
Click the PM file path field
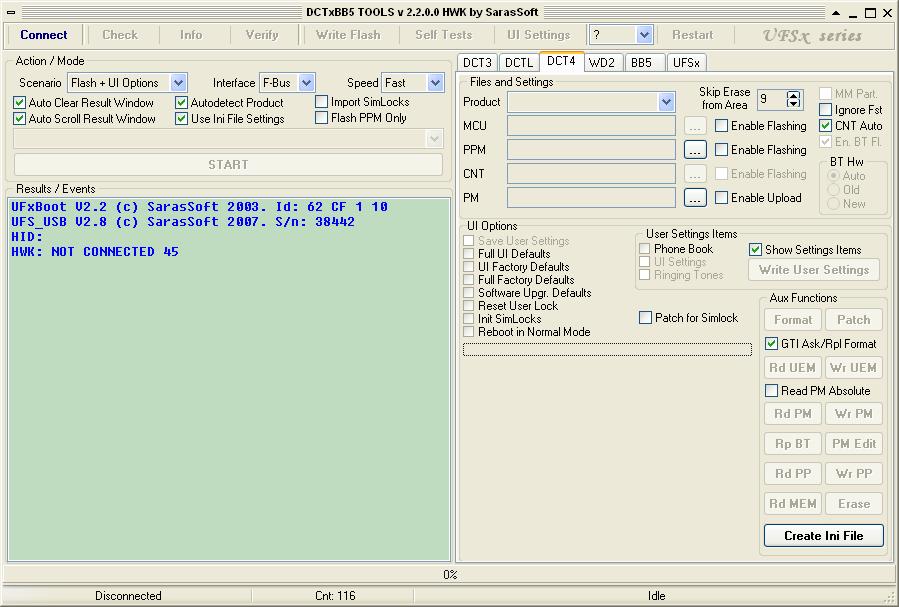pos(591,198)
